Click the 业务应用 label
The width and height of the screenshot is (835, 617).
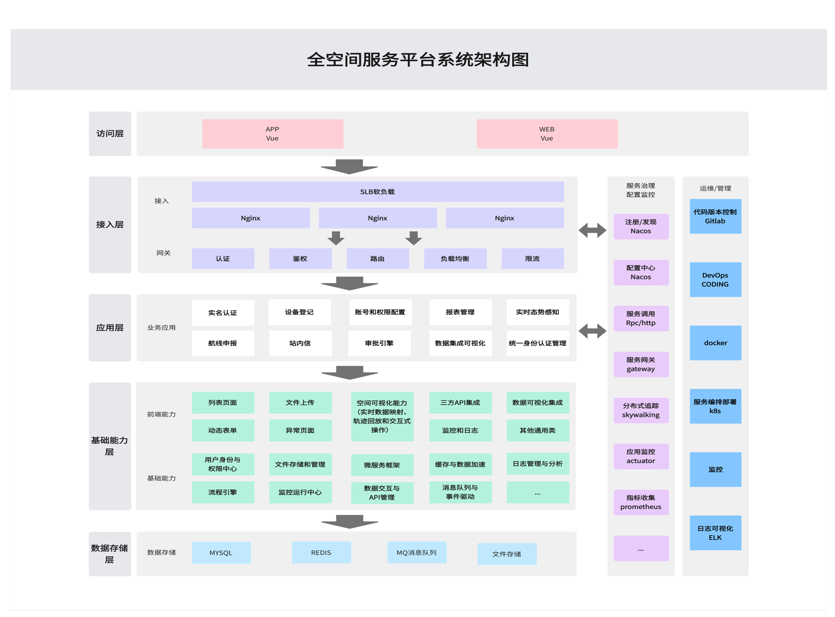pyautogui.click(x=161, y=327)
